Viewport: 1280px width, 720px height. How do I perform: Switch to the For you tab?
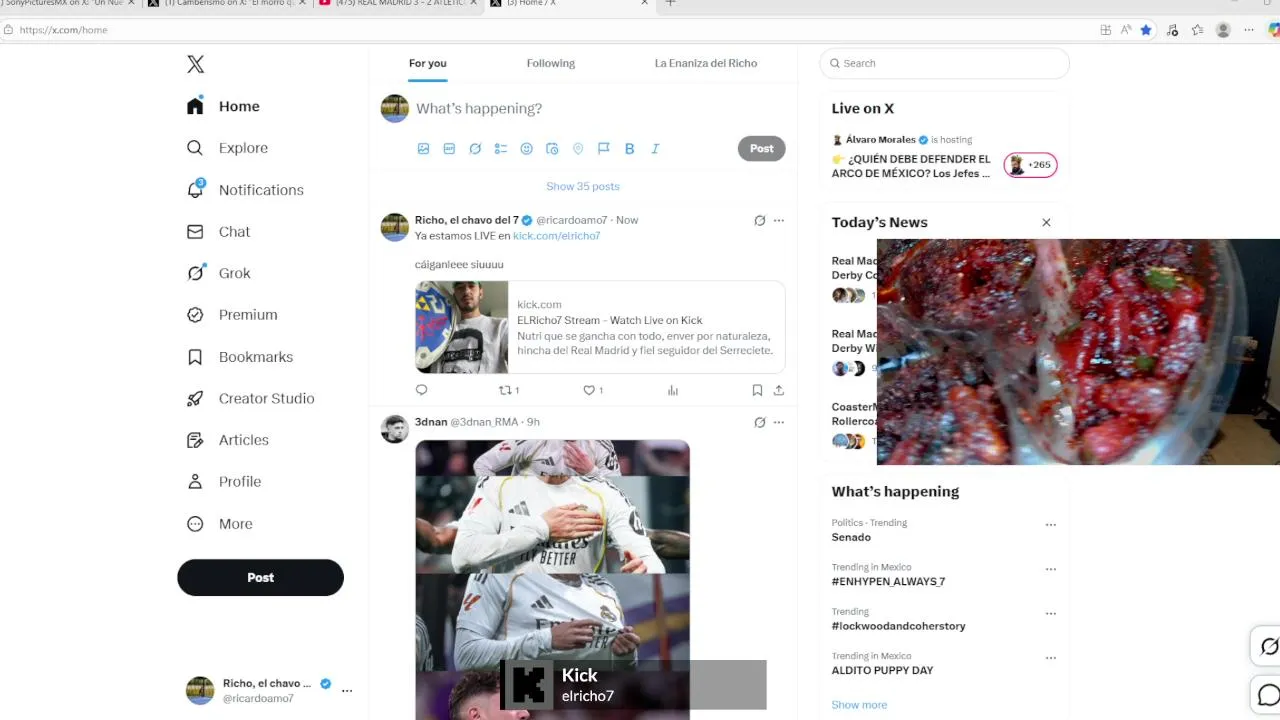[x=427, y=63]
